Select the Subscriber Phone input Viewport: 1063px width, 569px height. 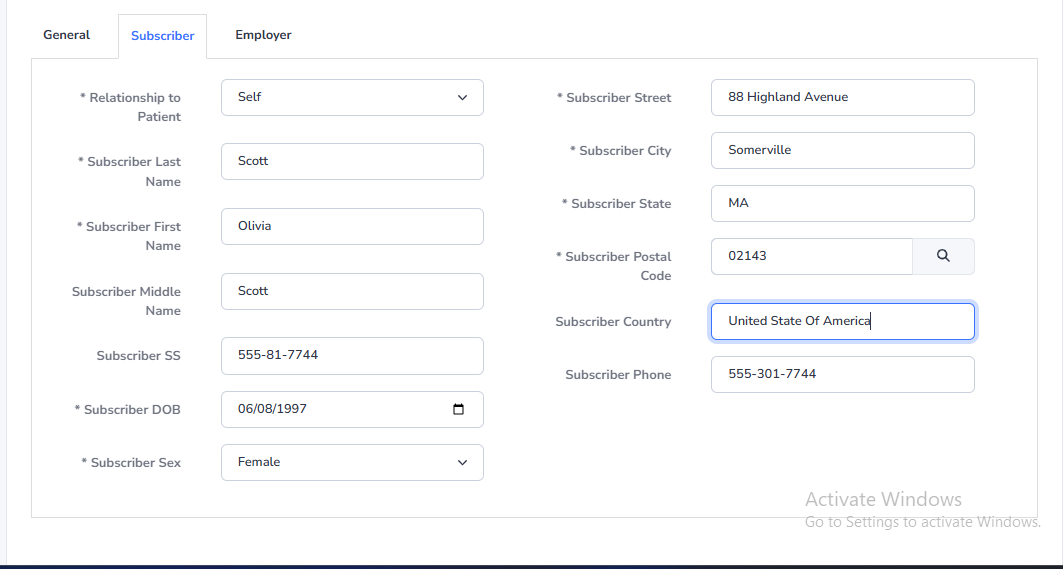[842, 374]
